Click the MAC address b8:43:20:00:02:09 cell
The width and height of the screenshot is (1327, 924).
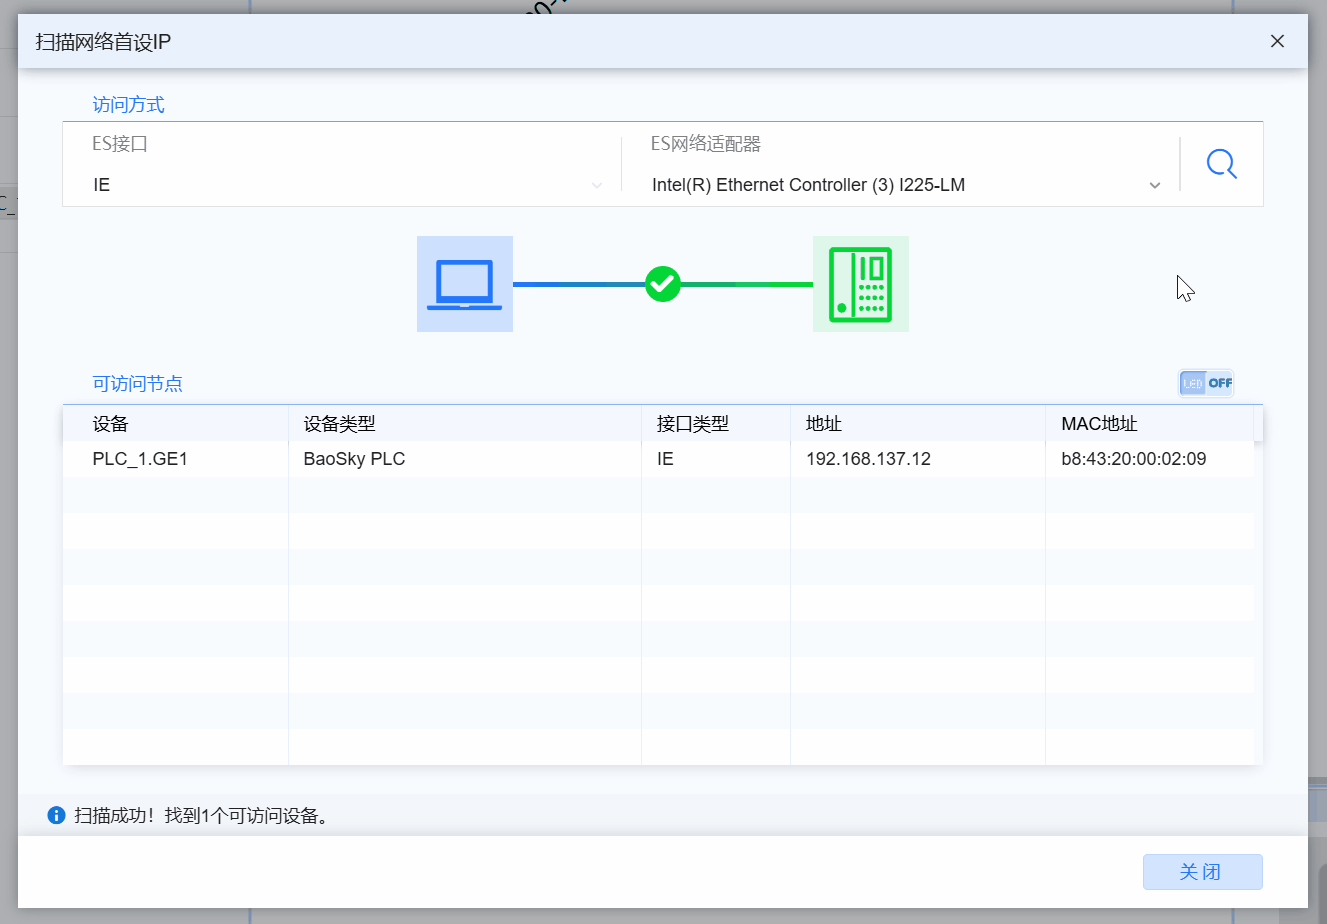(1133, 459)
